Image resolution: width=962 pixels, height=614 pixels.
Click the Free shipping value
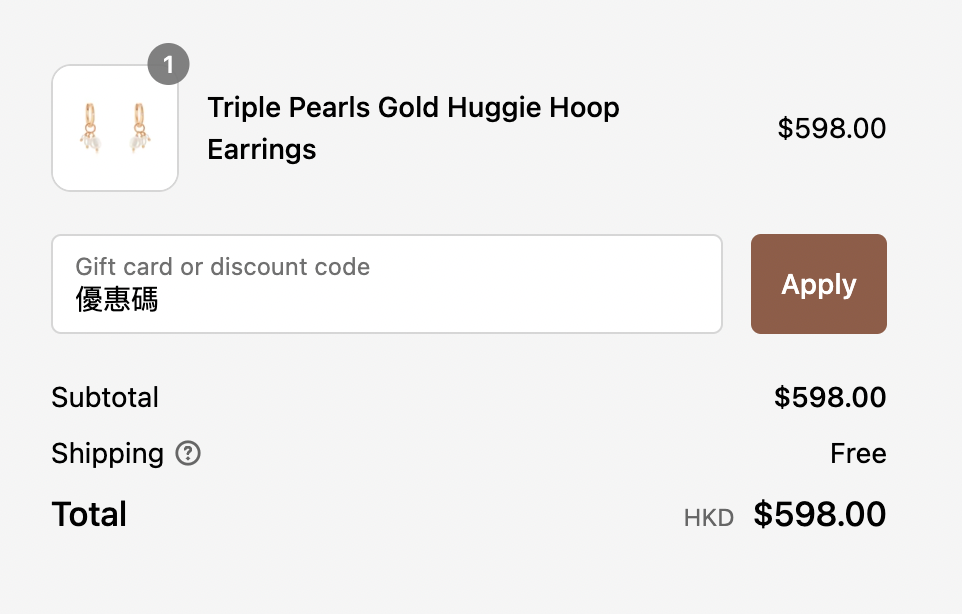point(858,454)
